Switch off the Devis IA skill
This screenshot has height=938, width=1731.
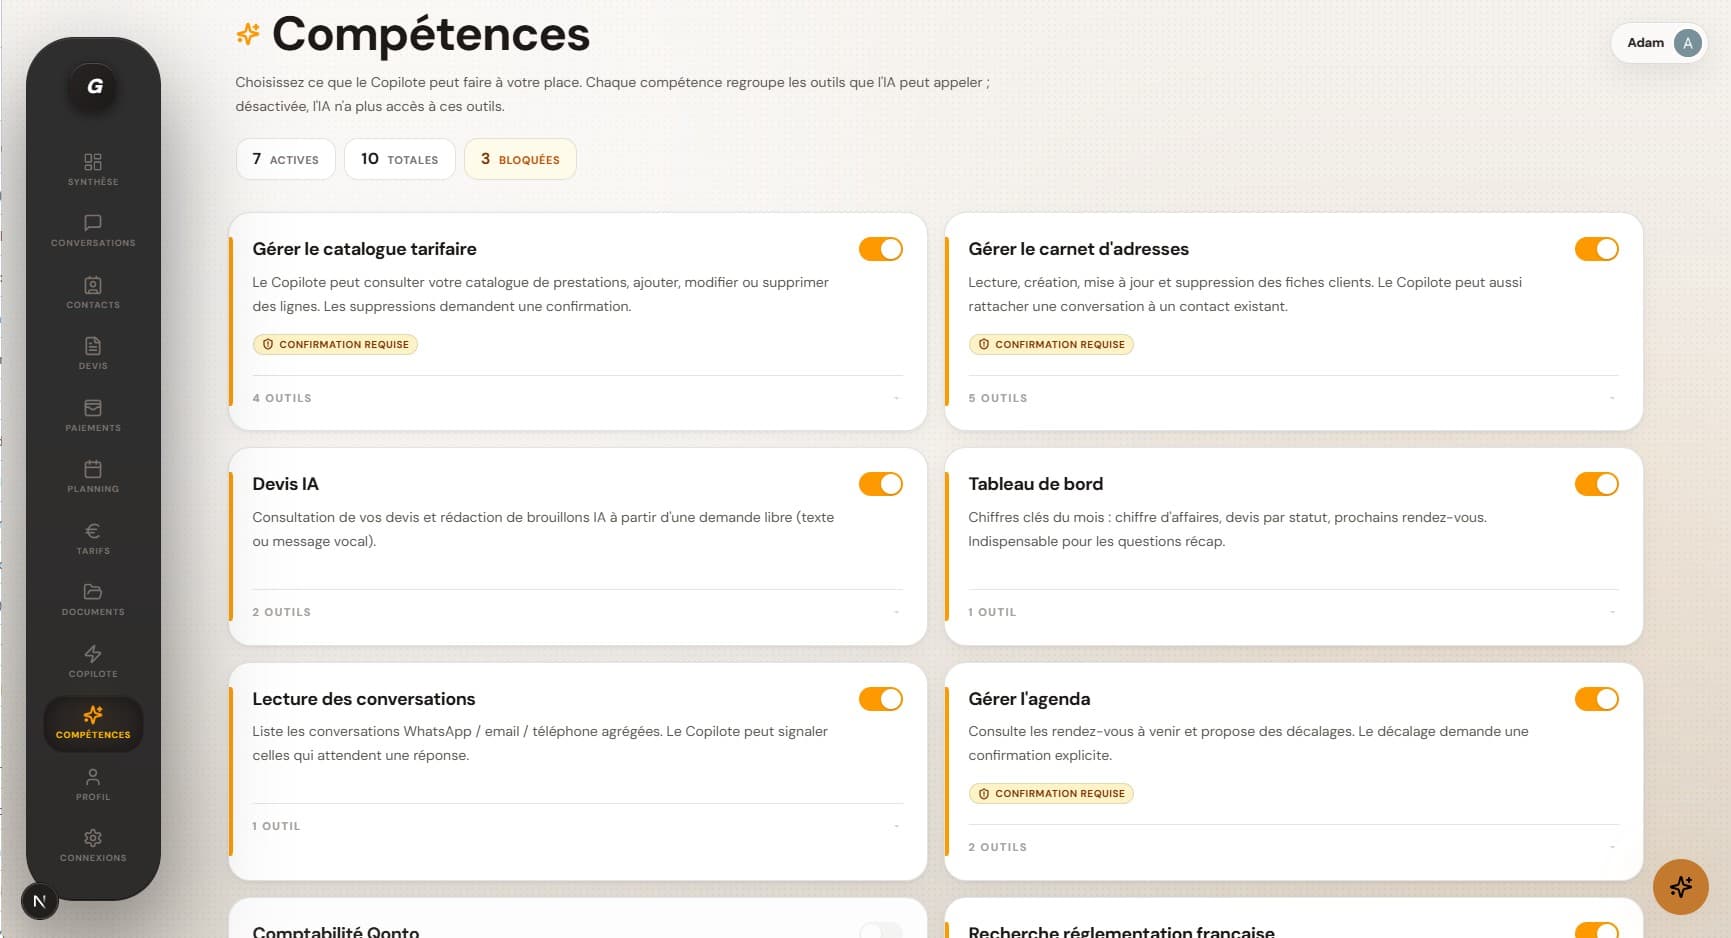[880, 484]
